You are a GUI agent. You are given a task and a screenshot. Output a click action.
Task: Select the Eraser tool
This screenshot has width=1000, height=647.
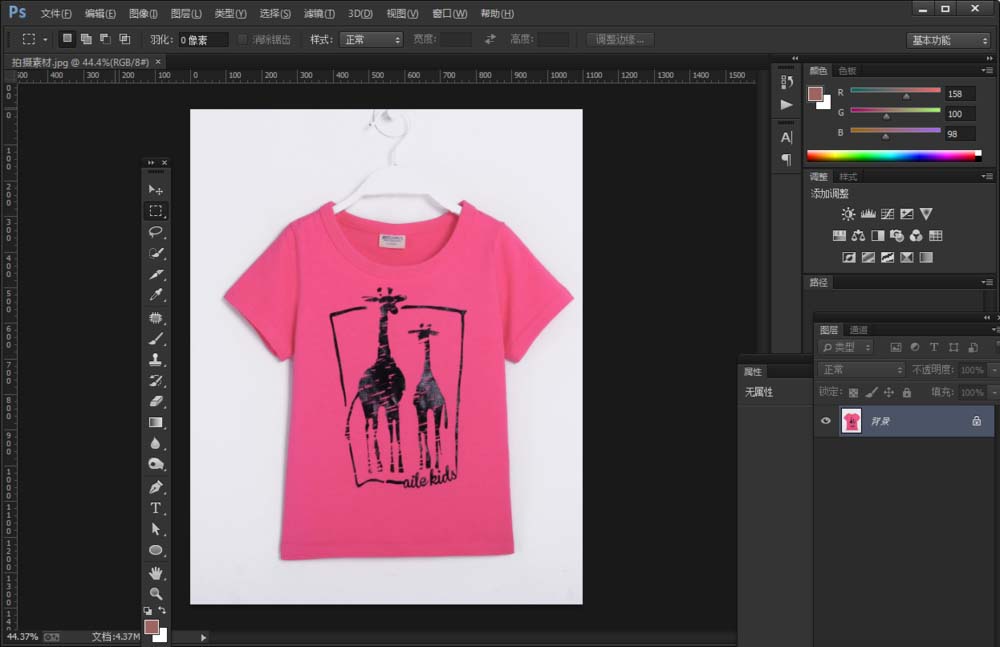point(156,401)
